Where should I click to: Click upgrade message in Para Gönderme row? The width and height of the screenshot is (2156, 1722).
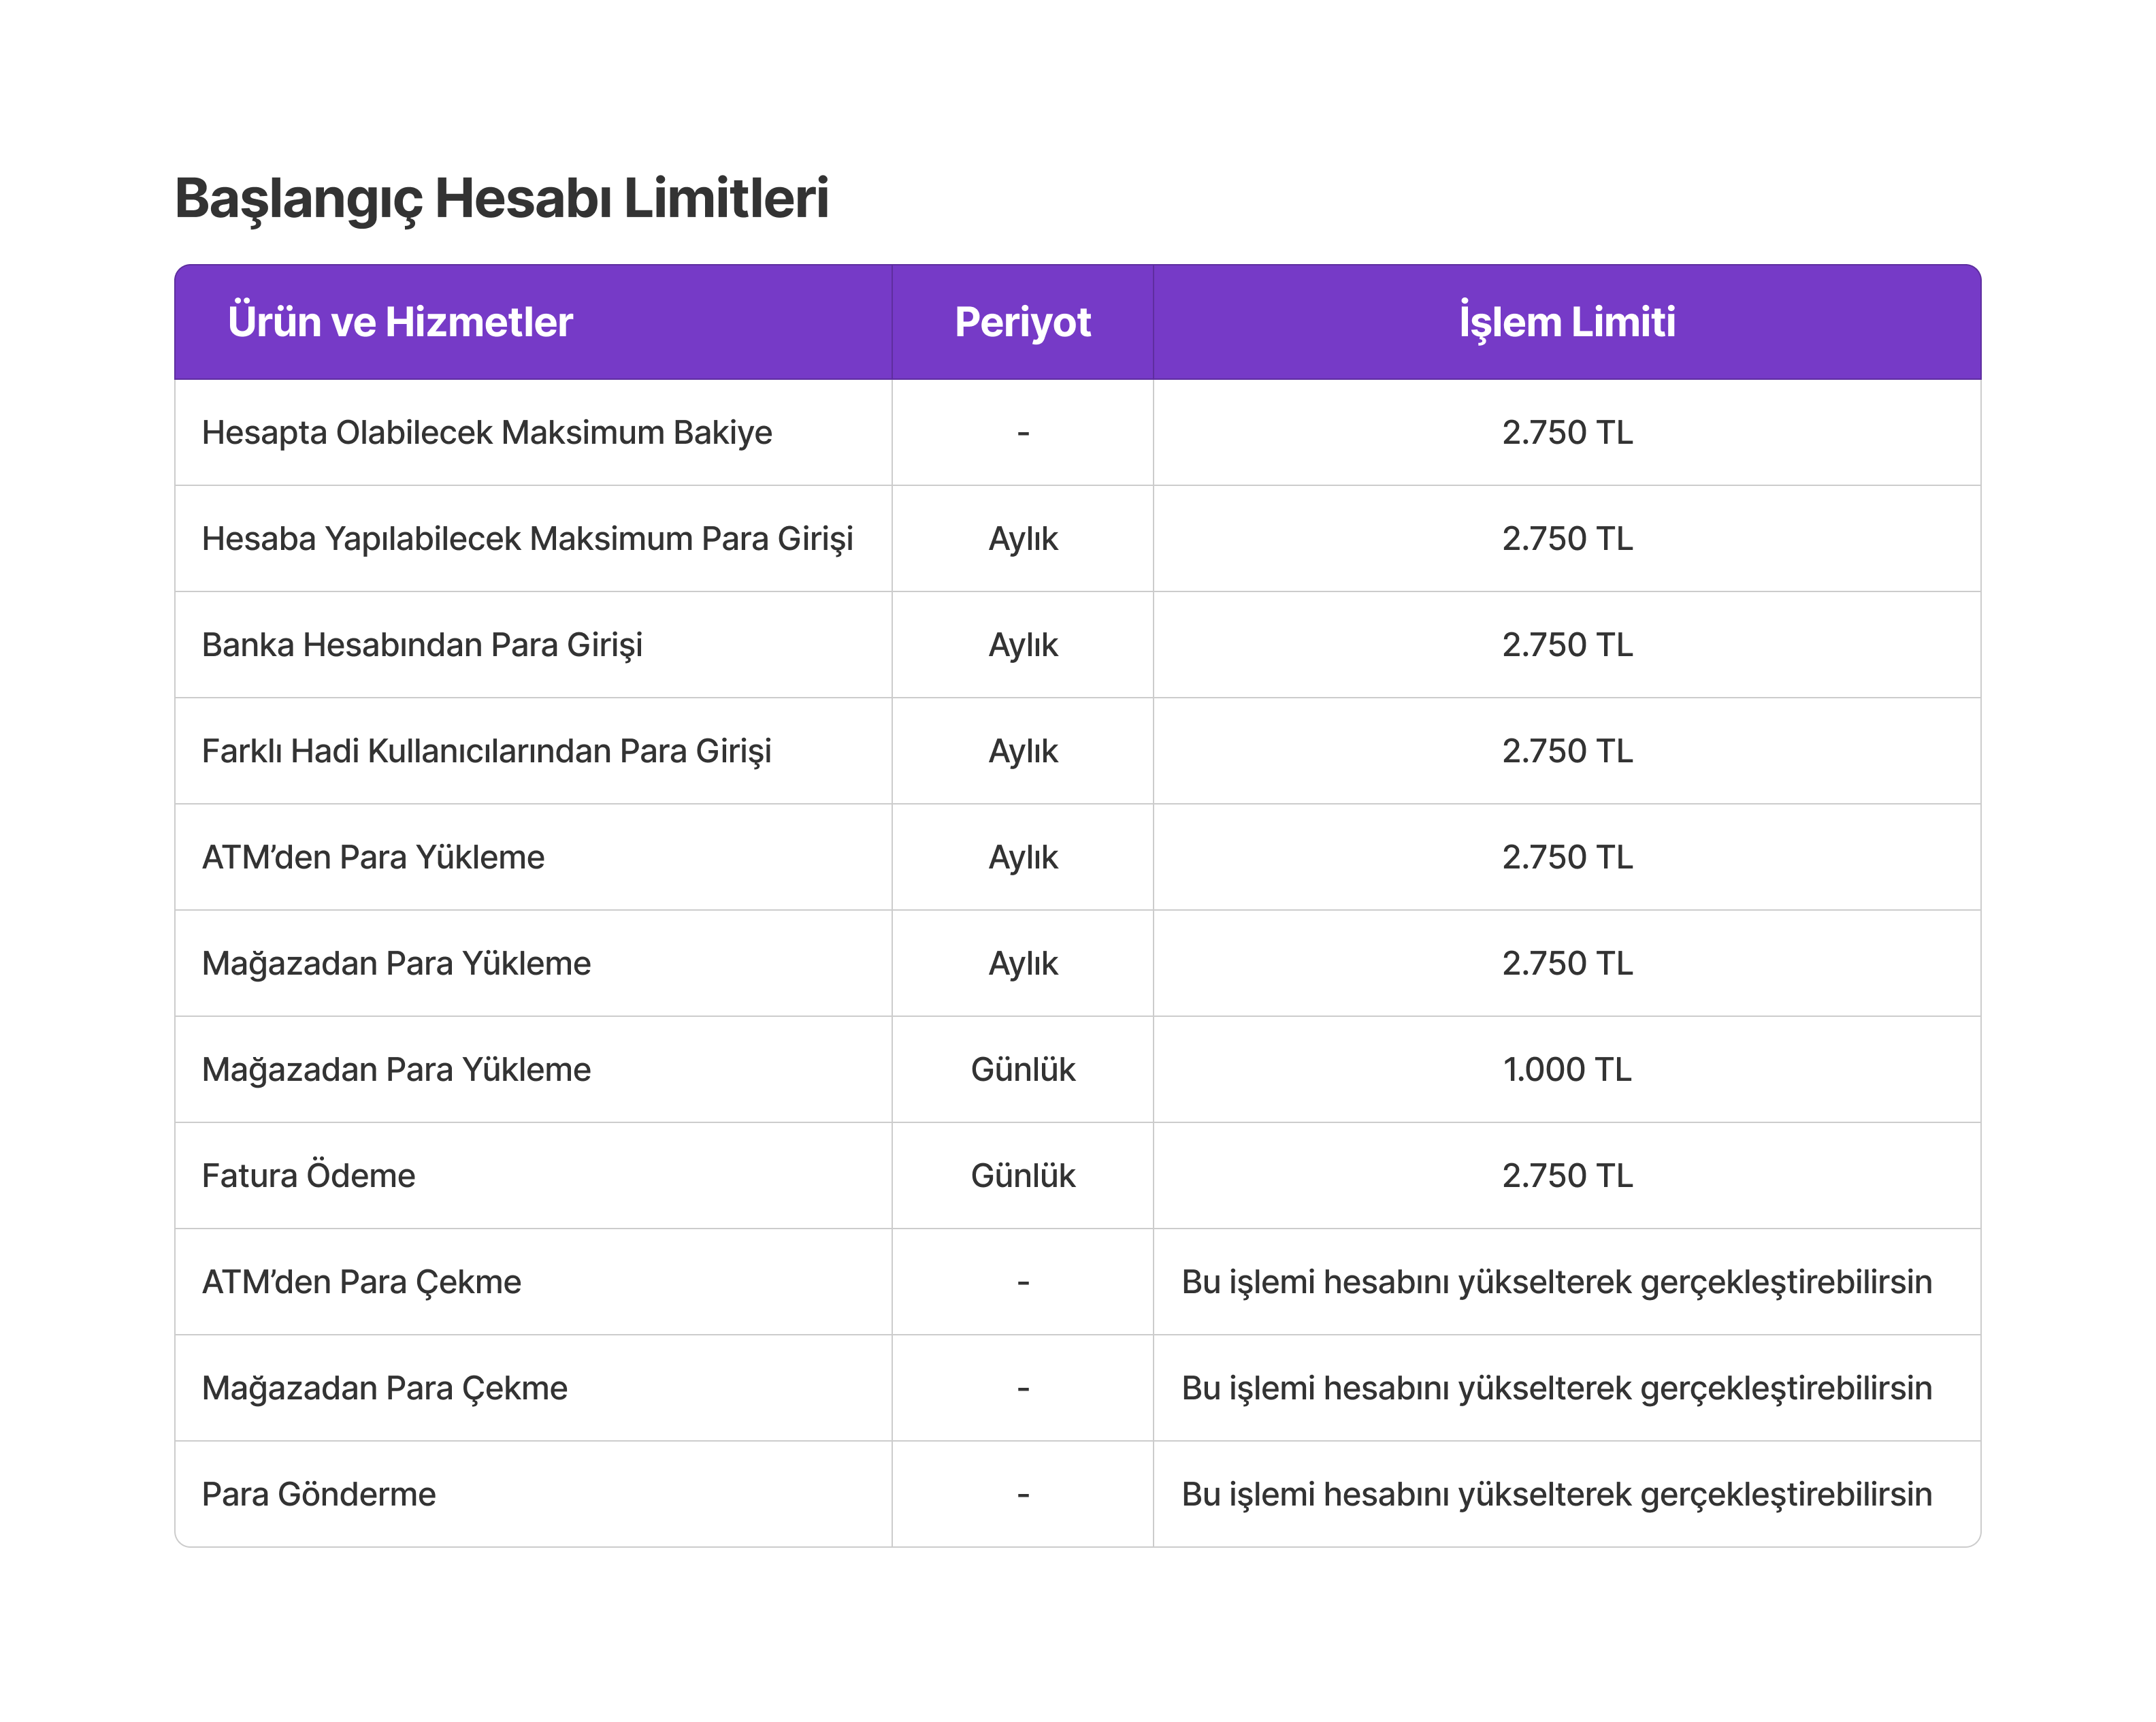click(x=1556, y=1494)
